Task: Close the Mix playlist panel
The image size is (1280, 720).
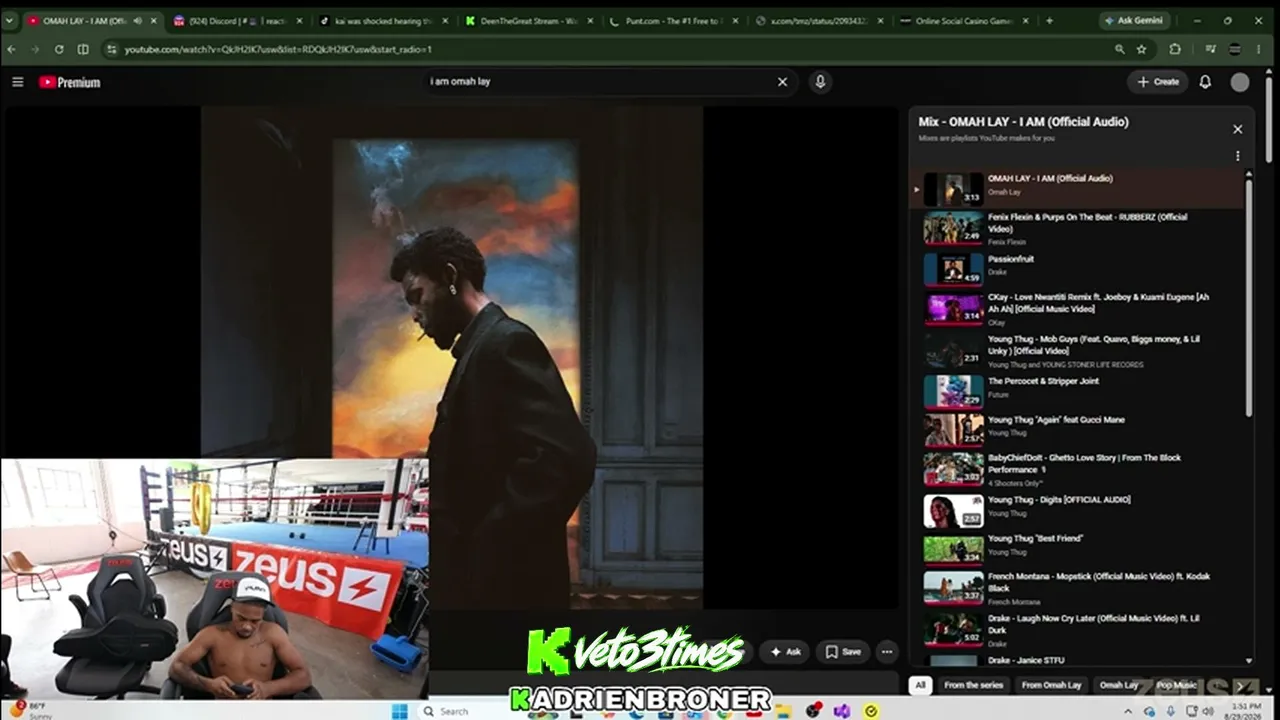Action: coord(1237,129)
